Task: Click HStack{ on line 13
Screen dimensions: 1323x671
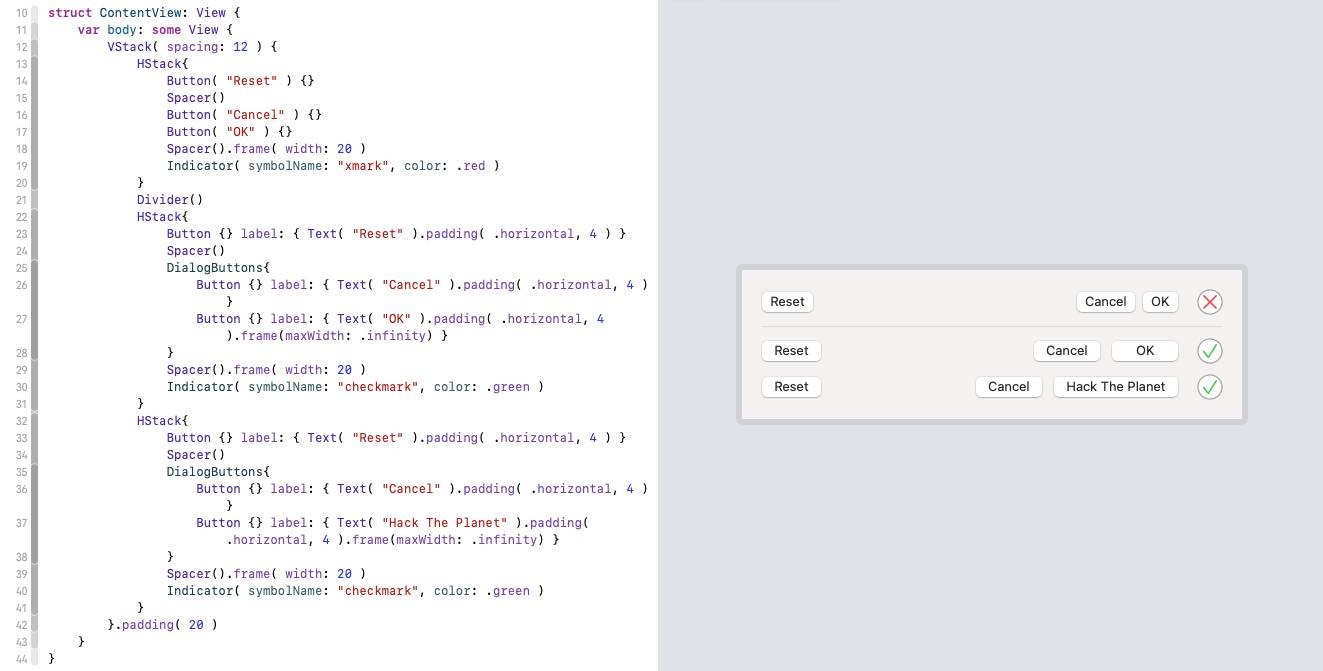Action: click(x=163, y=64)
